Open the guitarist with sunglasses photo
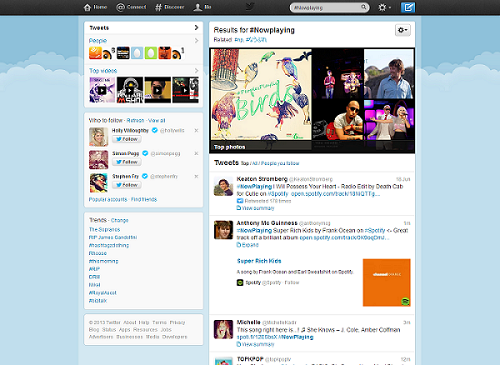The height and width of the screenshot is (365, 500). tap(338, 120)
